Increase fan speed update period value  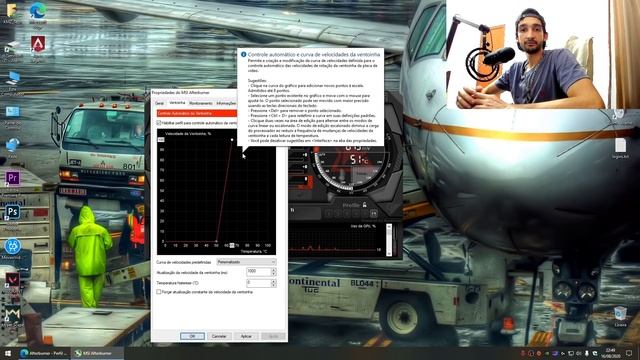point(273,270)
